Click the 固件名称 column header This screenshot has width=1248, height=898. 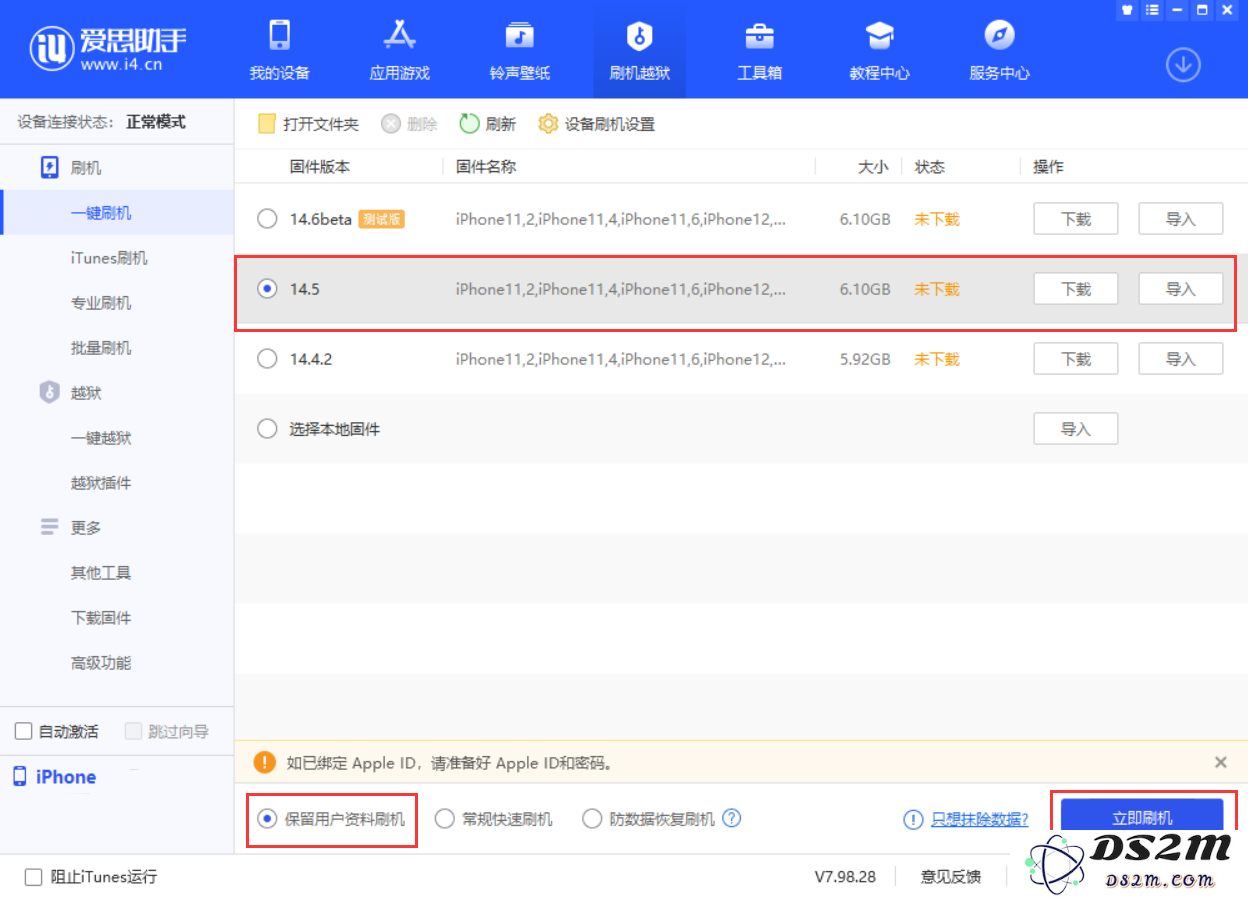[x=486, y=167]
